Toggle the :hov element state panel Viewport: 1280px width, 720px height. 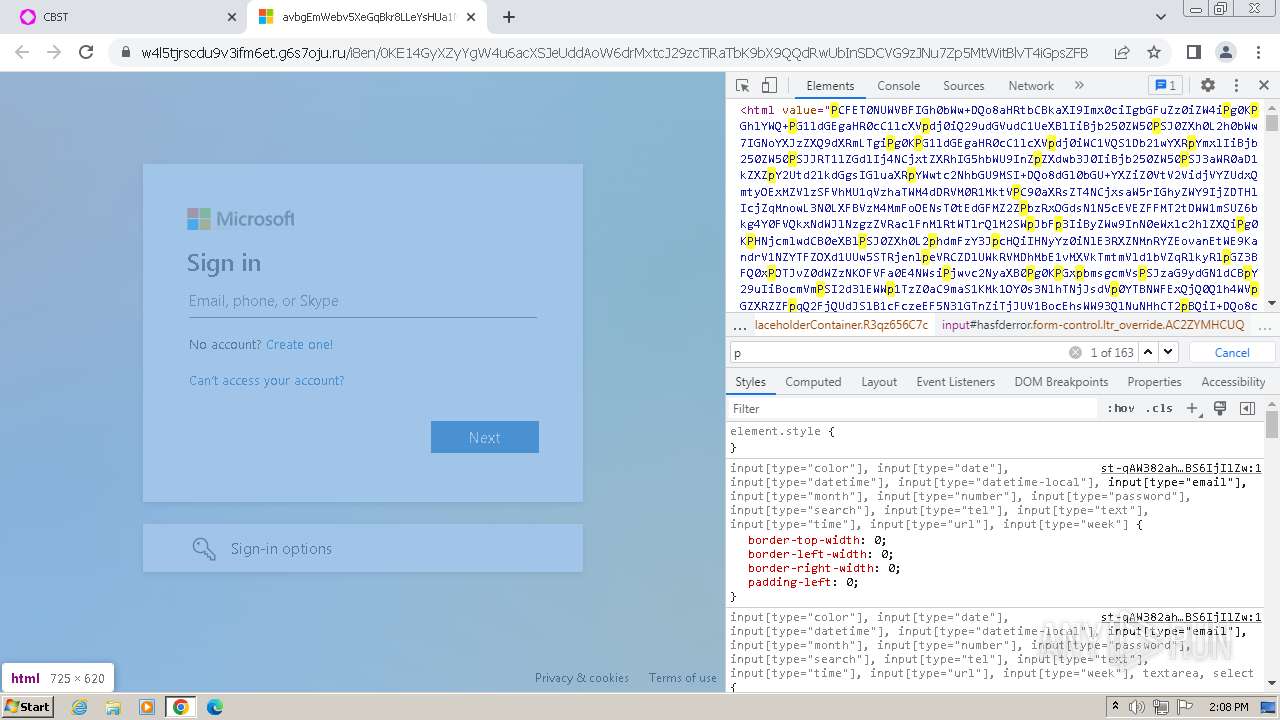[1121, 409]
